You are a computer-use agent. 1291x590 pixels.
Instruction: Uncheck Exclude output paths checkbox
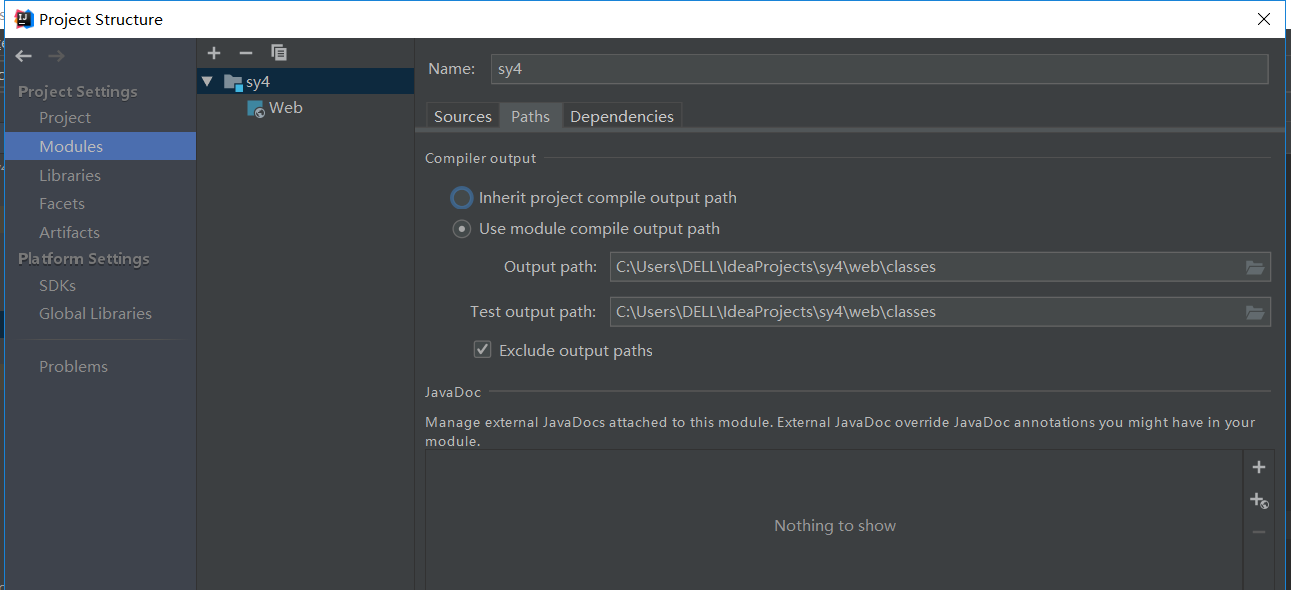[483, 350]
